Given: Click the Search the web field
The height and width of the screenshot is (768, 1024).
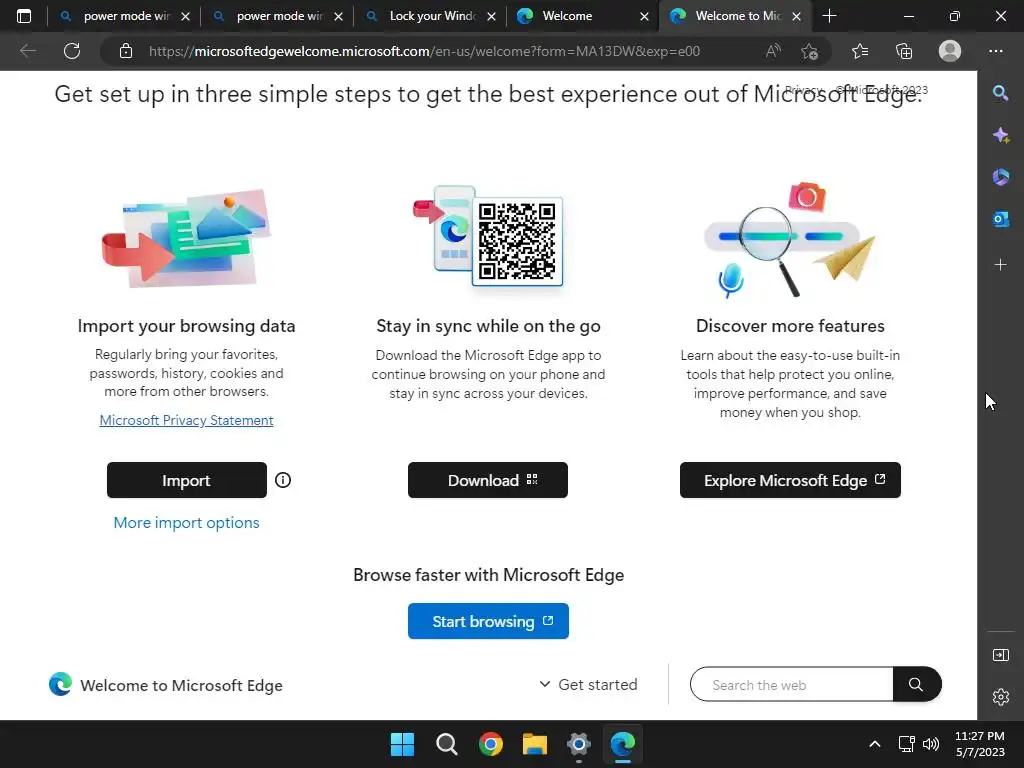Looking at the screenshot, I should click(x=792, y=684).
